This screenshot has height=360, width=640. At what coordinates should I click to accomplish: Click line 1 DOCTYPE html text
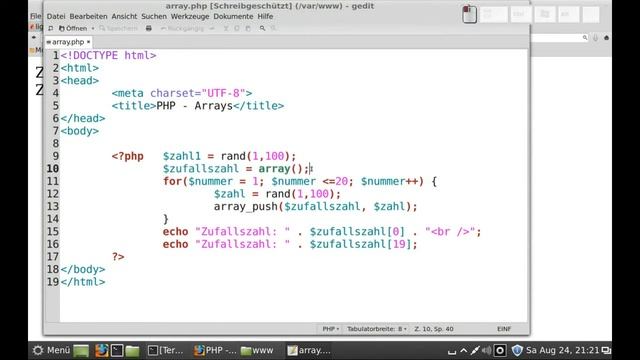(109, 56)
